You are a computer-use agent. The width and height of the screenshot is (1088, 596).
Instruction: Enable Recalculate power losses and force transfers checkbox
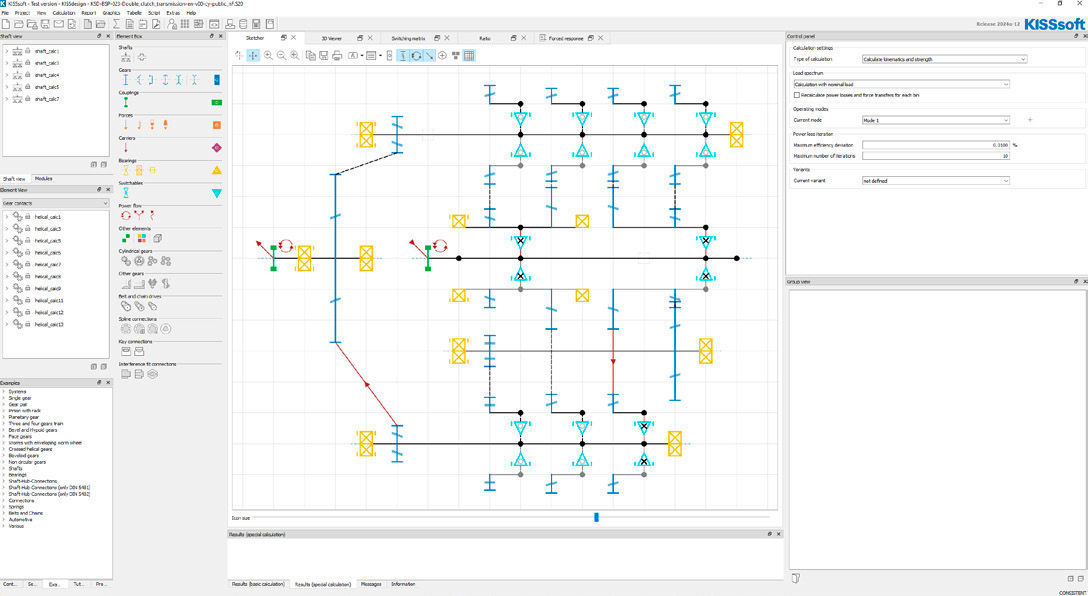coord(797,94)
